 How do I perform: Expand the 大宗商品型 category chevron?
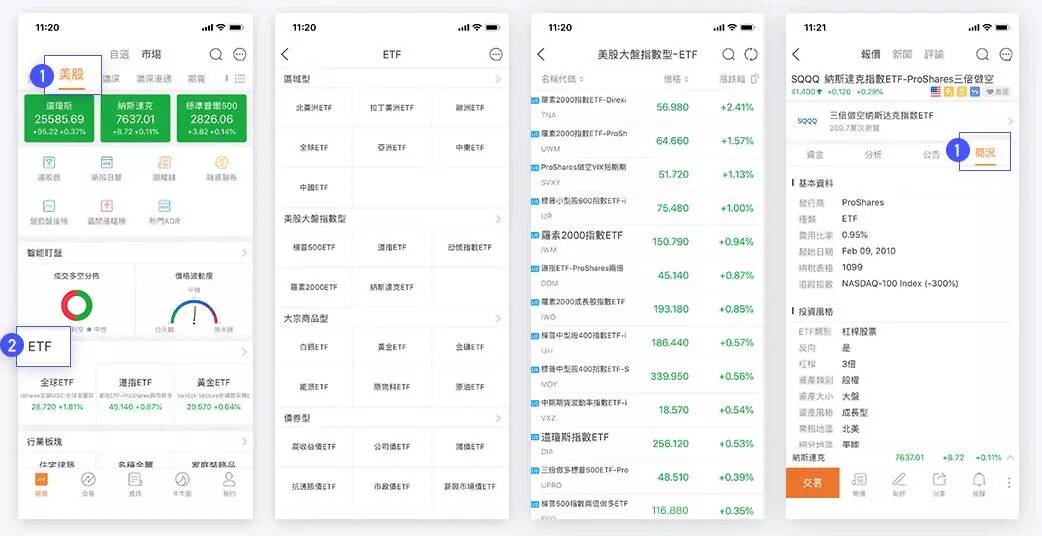tap(498, 319)
